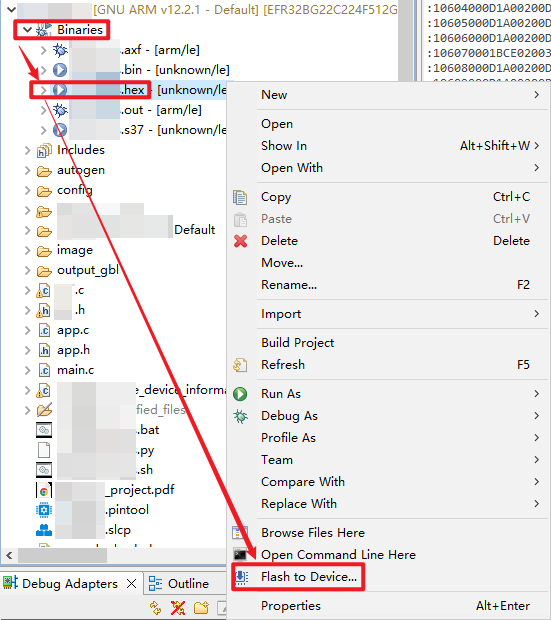Click the green Run As icon
551x620 pixels.
(240, 394)
